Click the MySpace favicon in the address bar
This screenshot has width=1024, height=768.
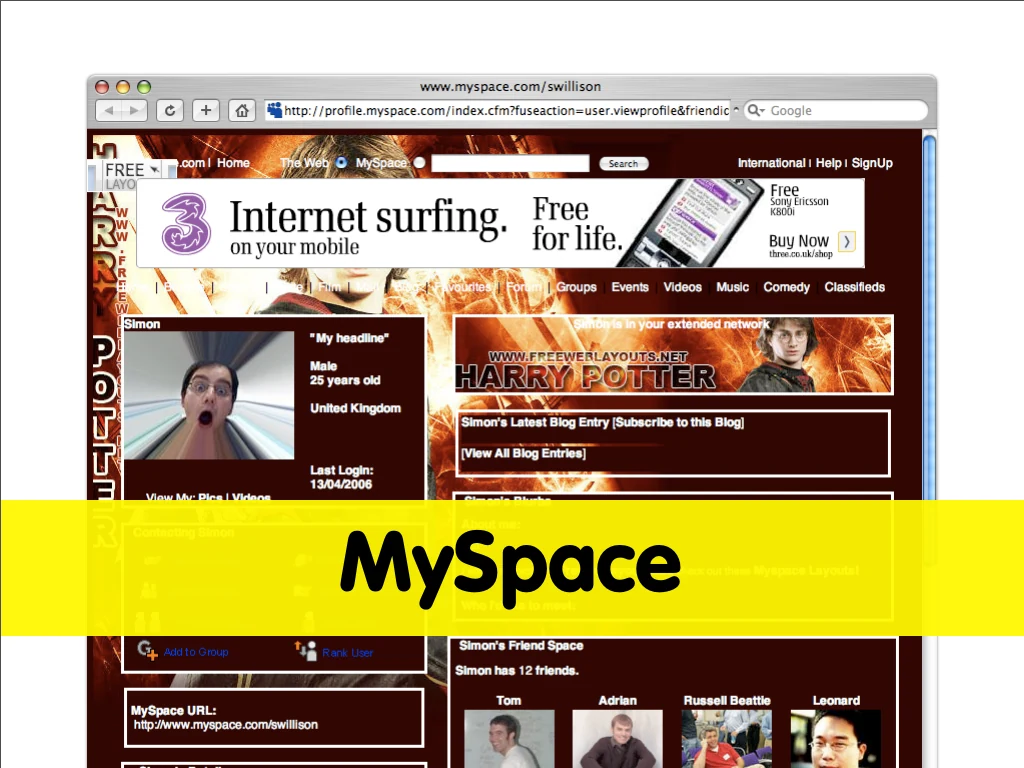pyautogui.click(x=274, y=110)
